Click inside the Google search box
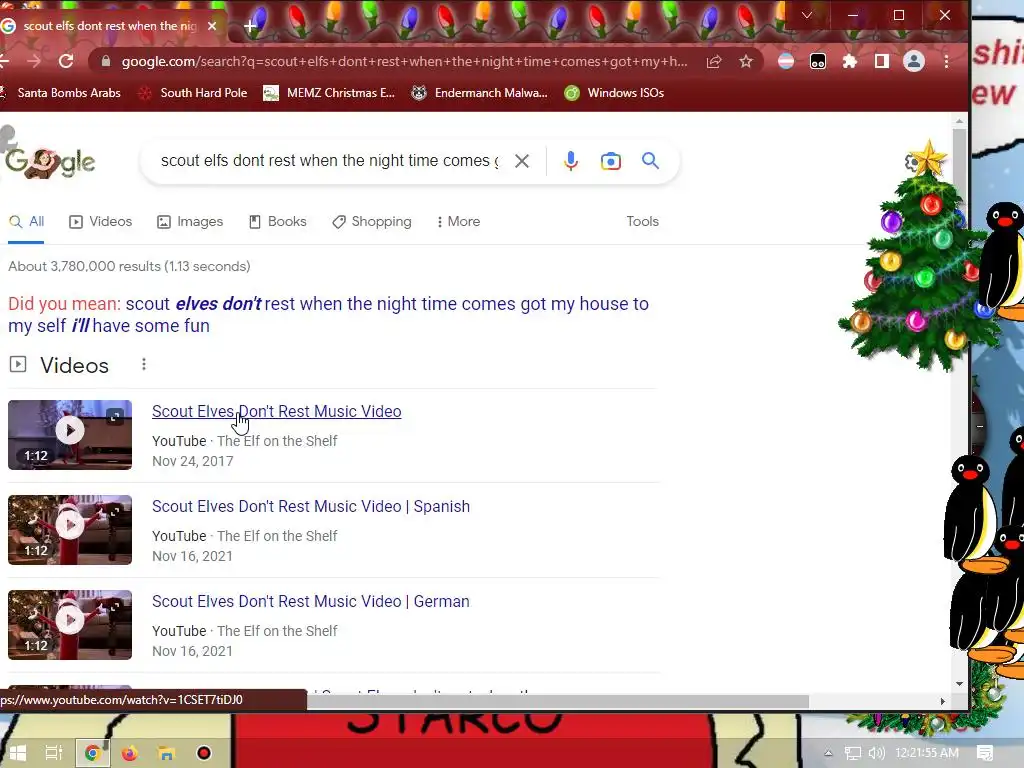The height and width of the screenshot is (768, 1024). 329,161
